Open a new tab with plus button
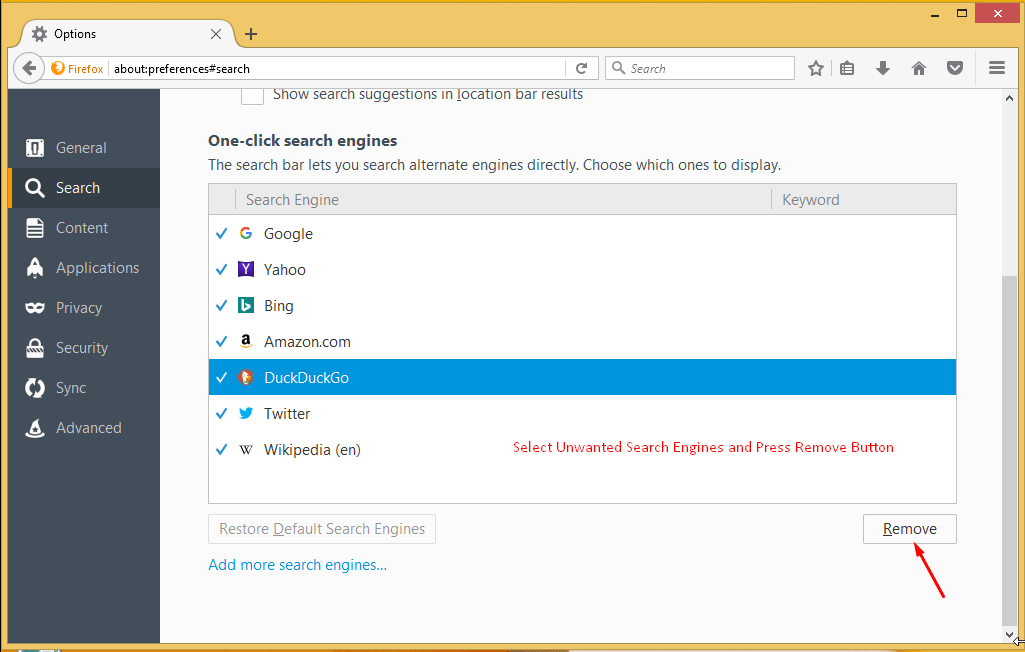 (250, 34)
